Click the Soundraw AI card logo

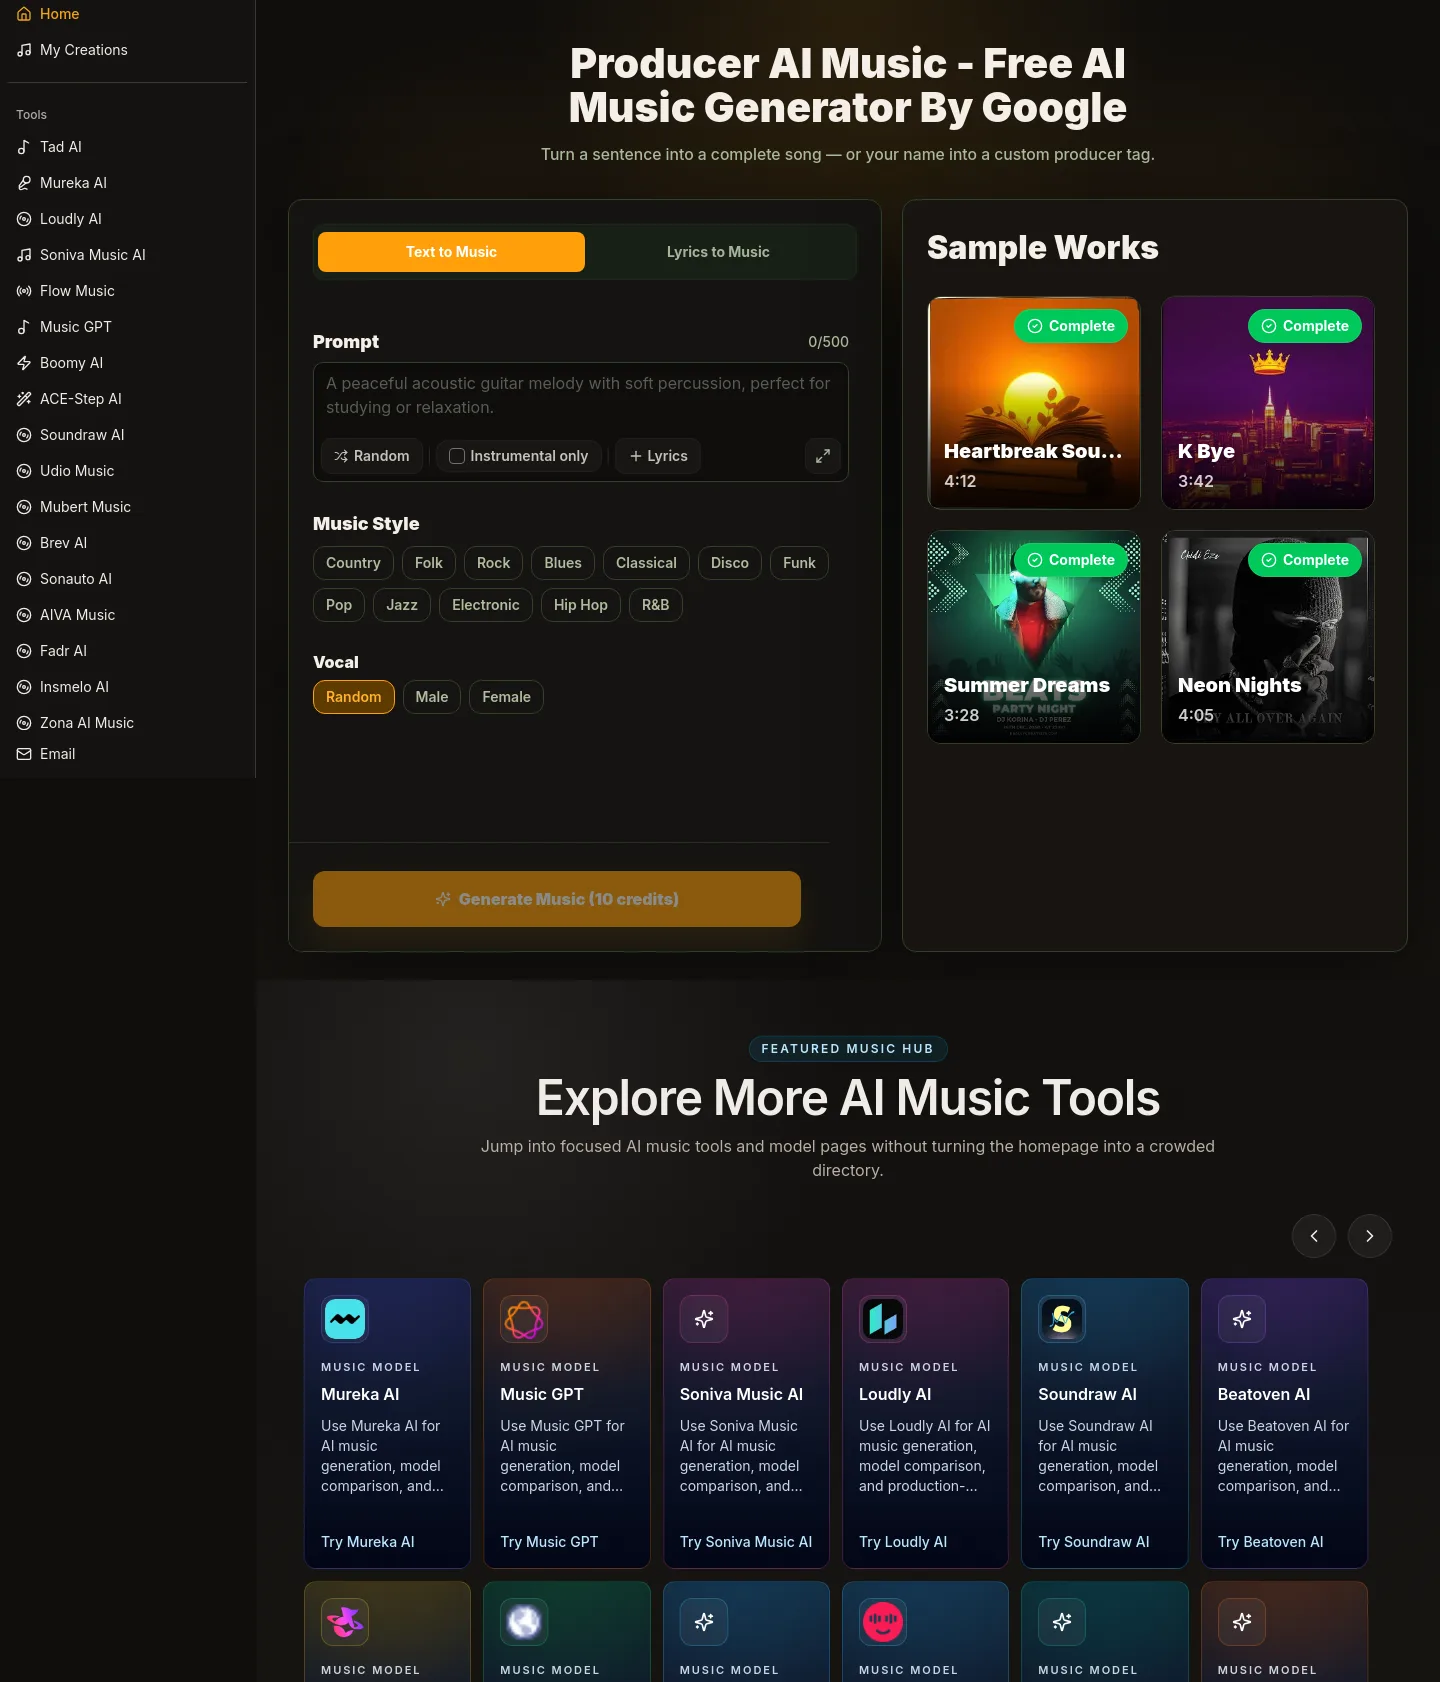[x=1062, y=1319]
